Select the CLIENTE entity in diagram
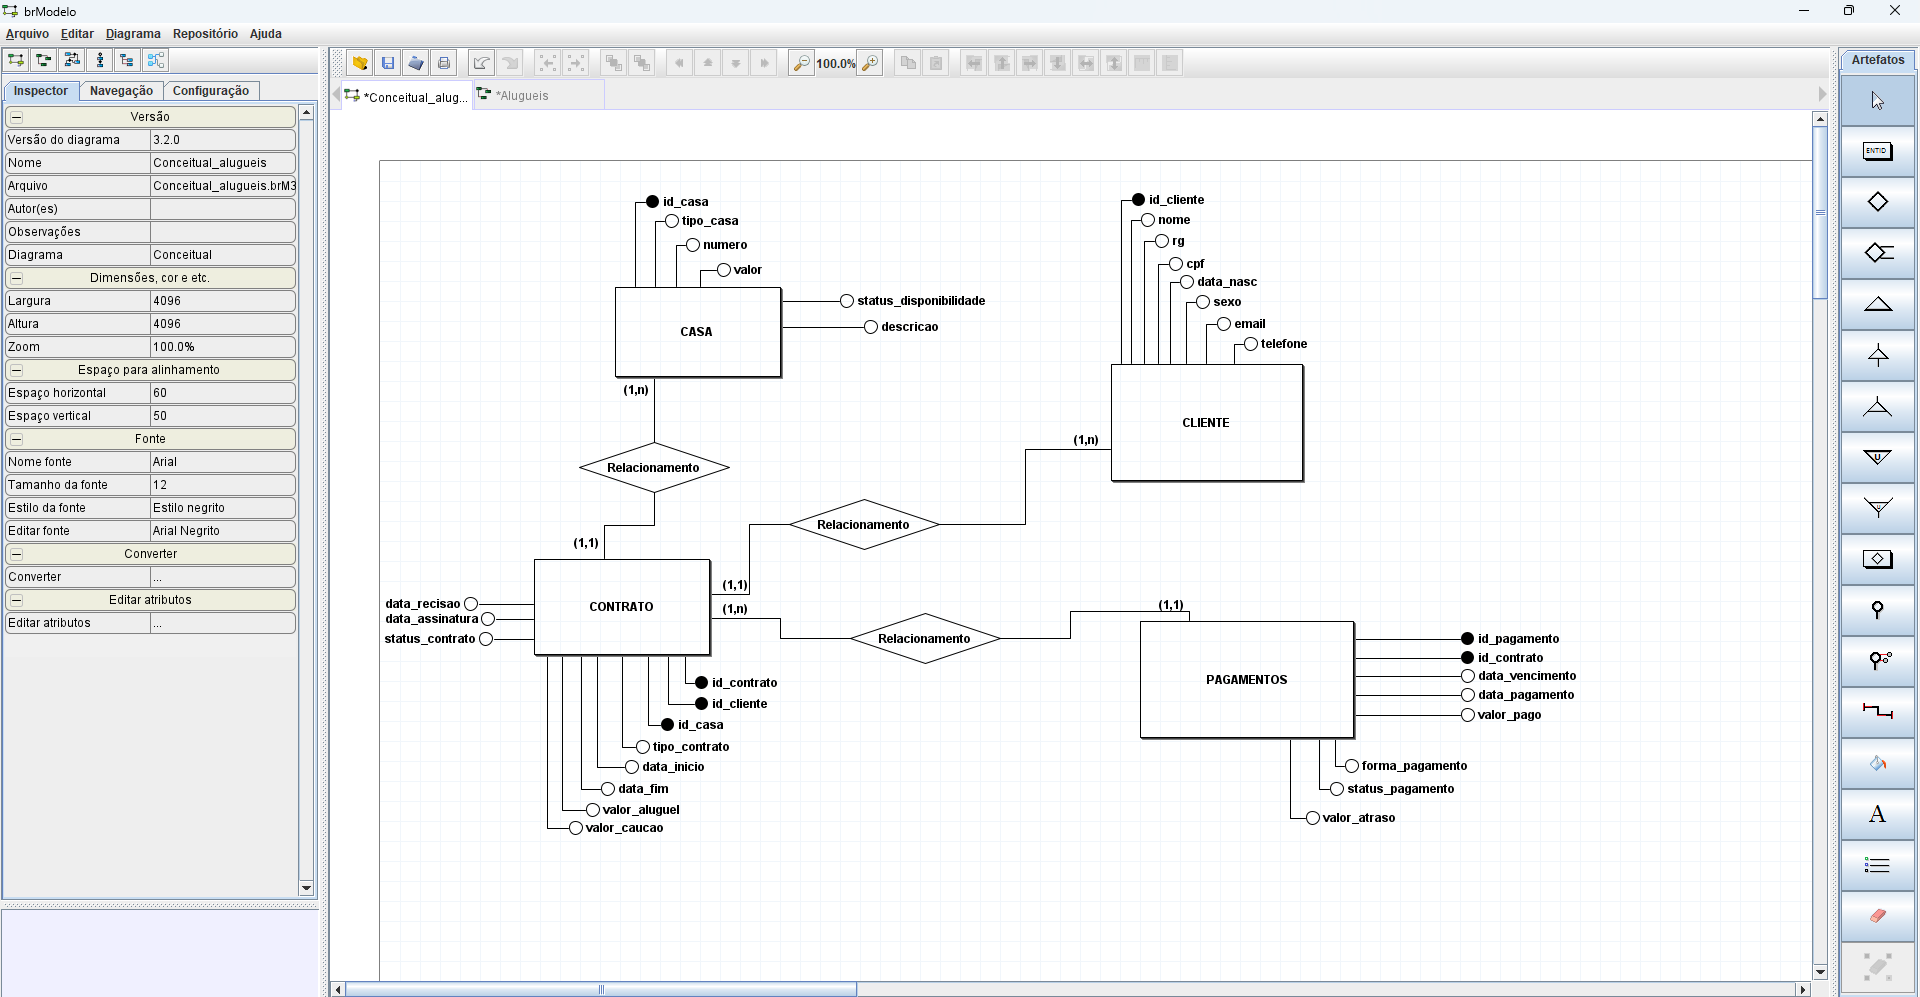The height and width of the screenshot is (997, 1920). click(1206, 423)
